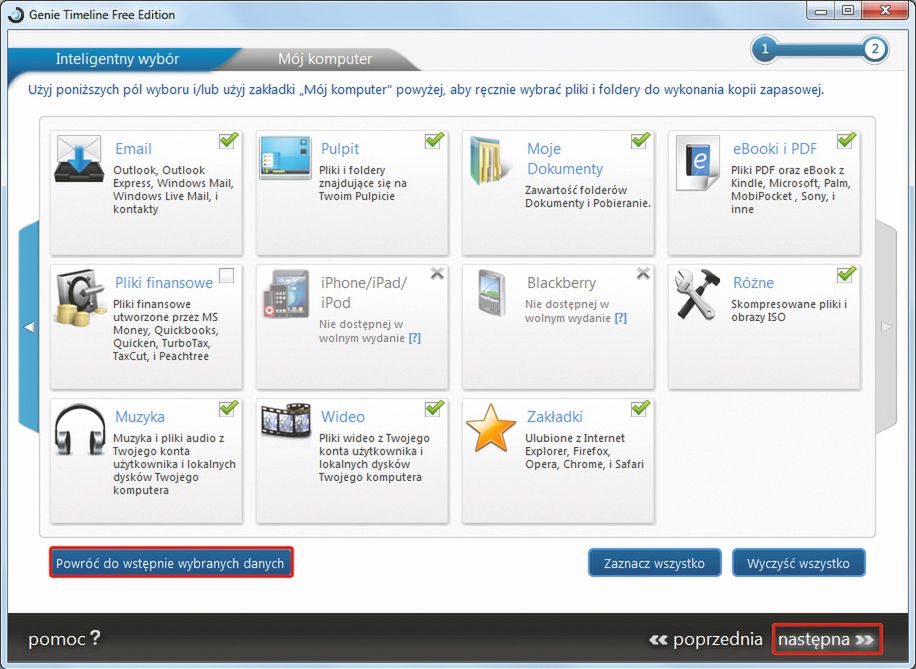Uncheck the Email checkbox
Image resolution: width=916 pixels, height=669 pixels.
click(228, 141)
